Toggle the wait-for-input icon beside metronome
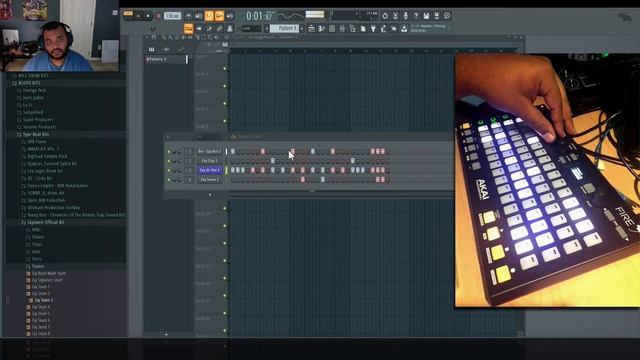This screenshot has width=640, height=360. point(199,16)
